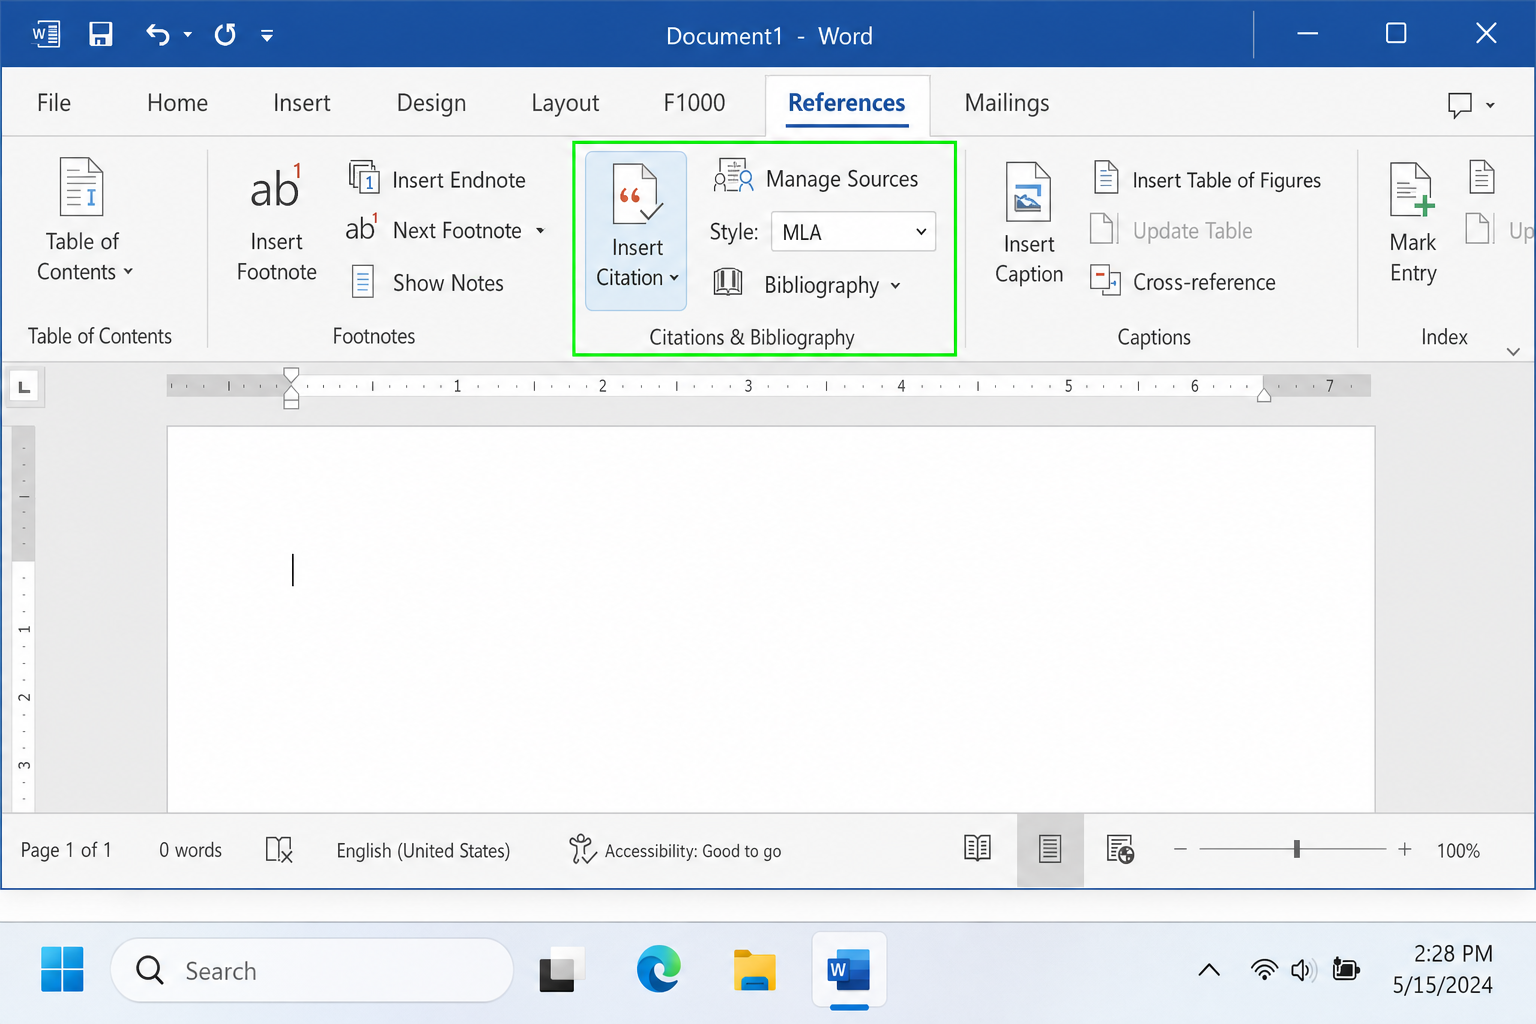This screenshot has width=1536, height=1024.
Task: Switch to Web Layout view
Action: [x=1120, y=849]
